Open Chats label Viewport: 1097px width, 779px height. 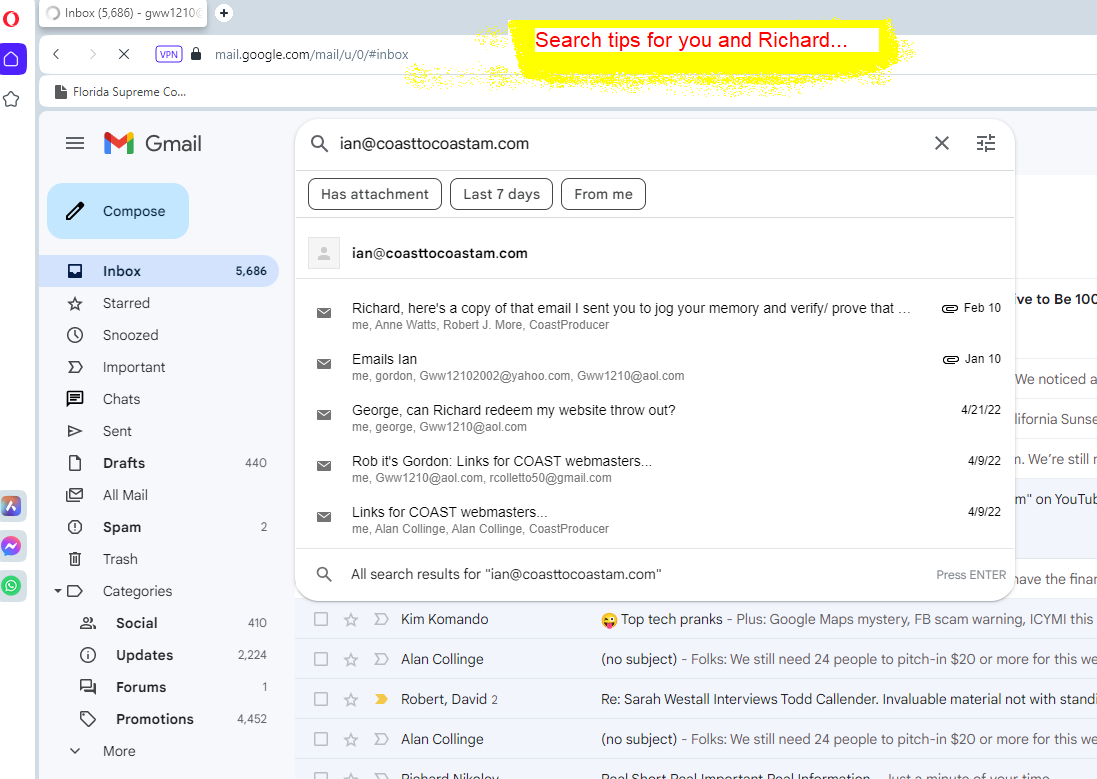pyautogui.click(x=159, y=399)
